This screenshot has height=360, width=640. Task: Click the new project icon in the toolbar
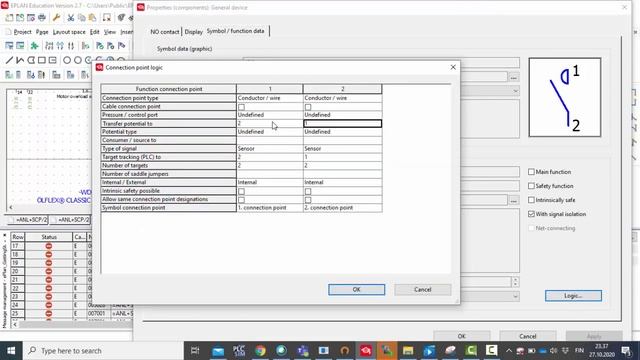pyautogui.click(x=9, y=18)
